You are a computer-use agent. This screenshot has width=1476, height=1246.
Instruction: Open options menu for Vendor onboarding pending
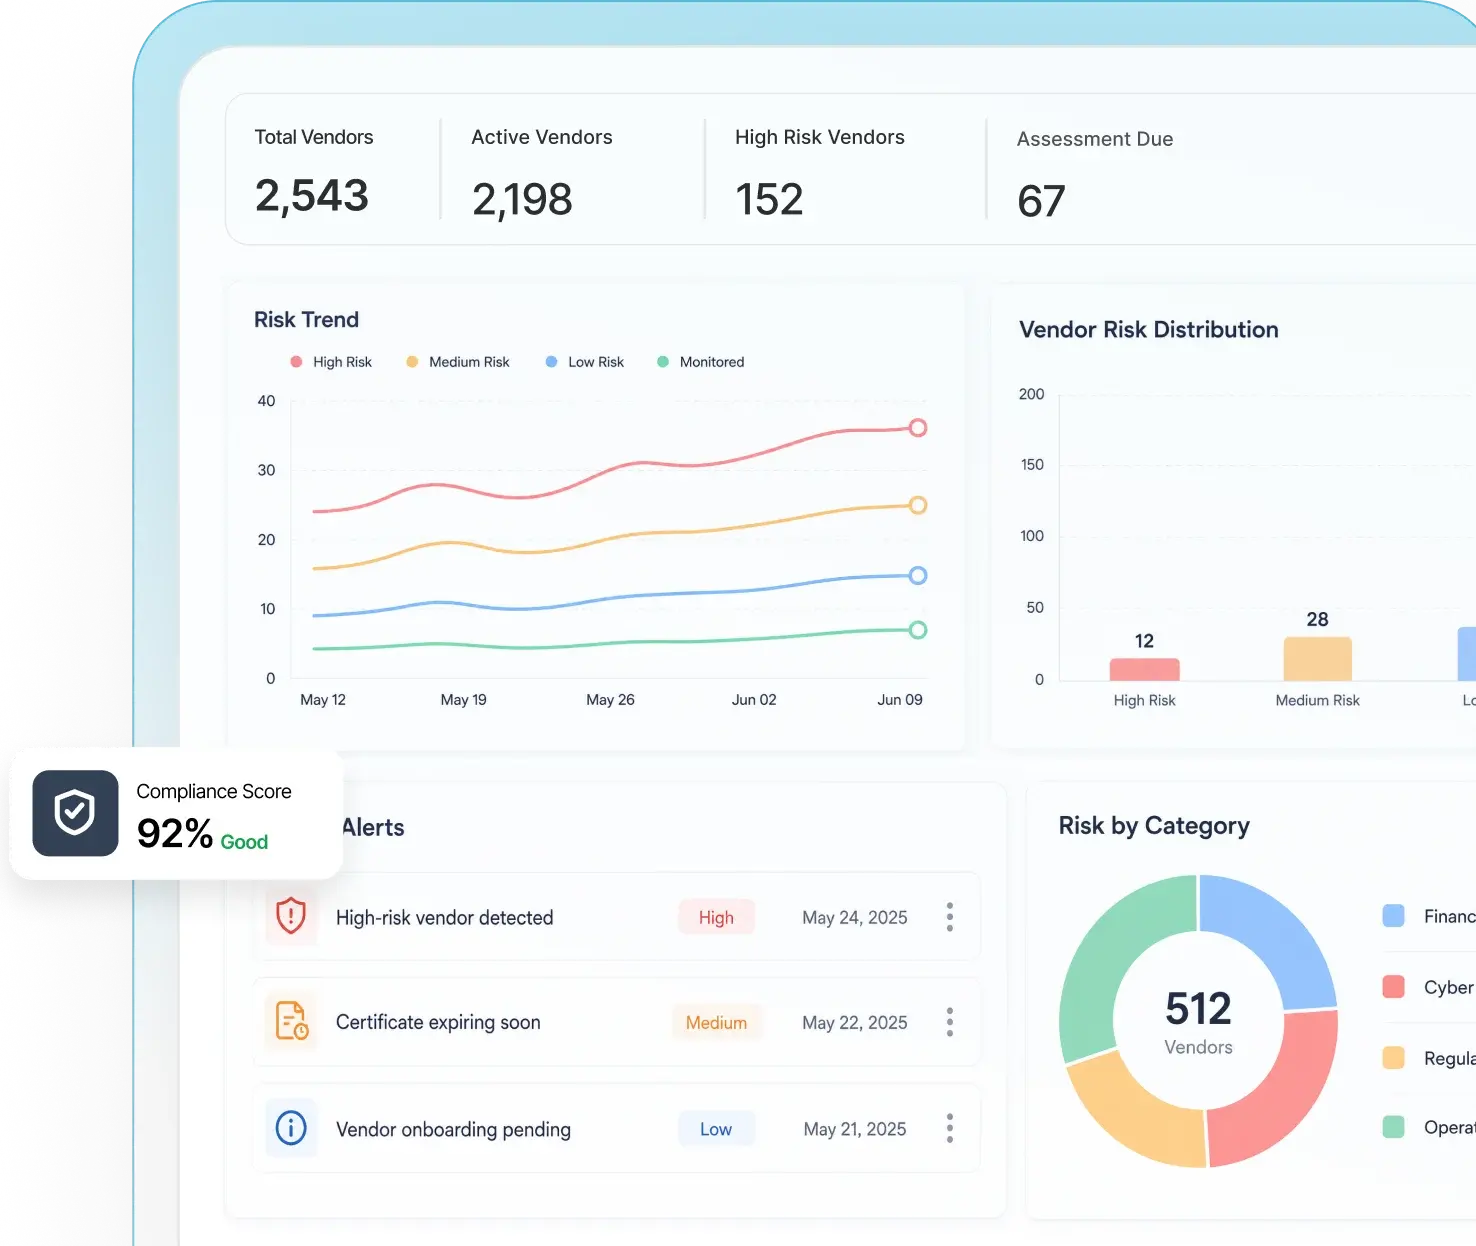coord(950,1128)
